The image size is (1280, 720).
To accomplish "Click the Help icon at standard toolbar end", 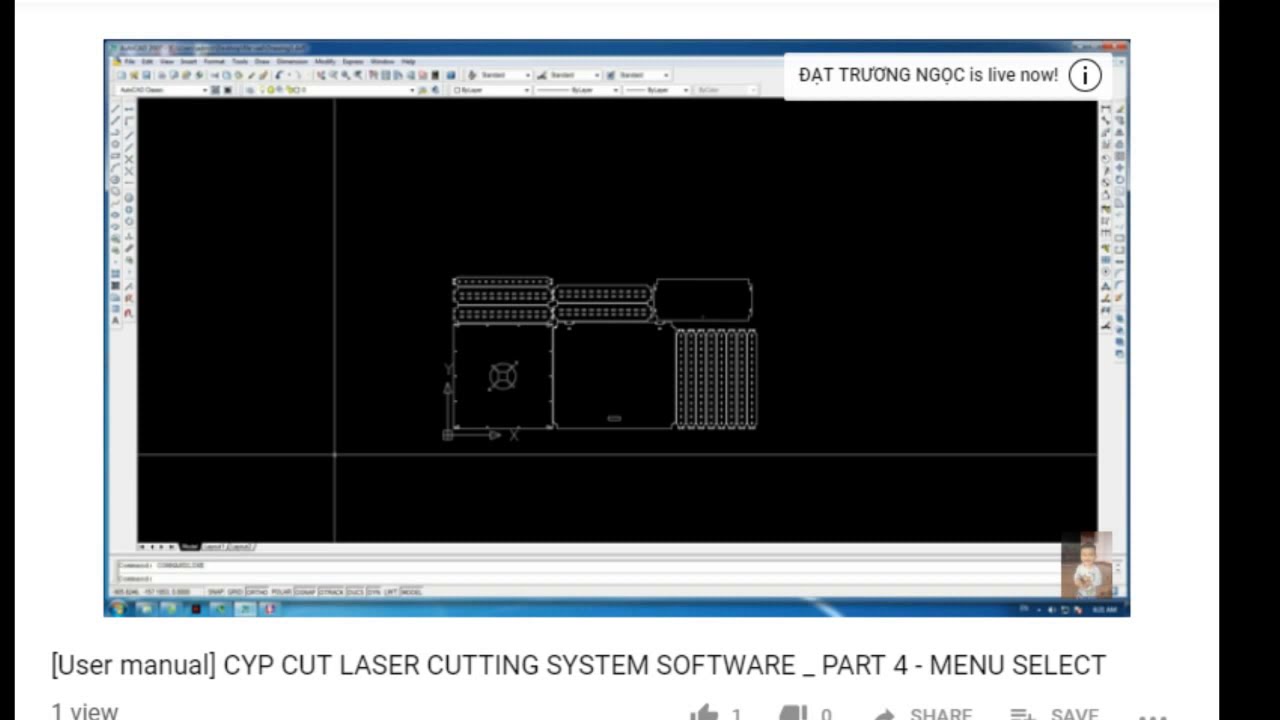I will click(450, 75).
